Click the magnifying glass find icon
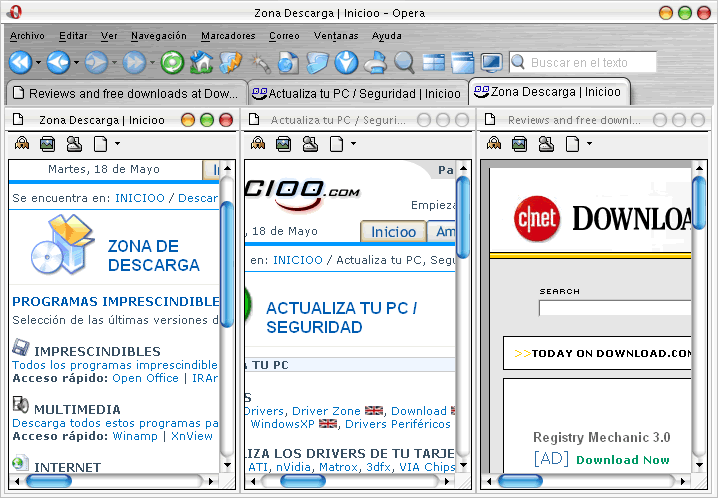The height and width of the screenshot is (498, 718). tap(404, 62)
